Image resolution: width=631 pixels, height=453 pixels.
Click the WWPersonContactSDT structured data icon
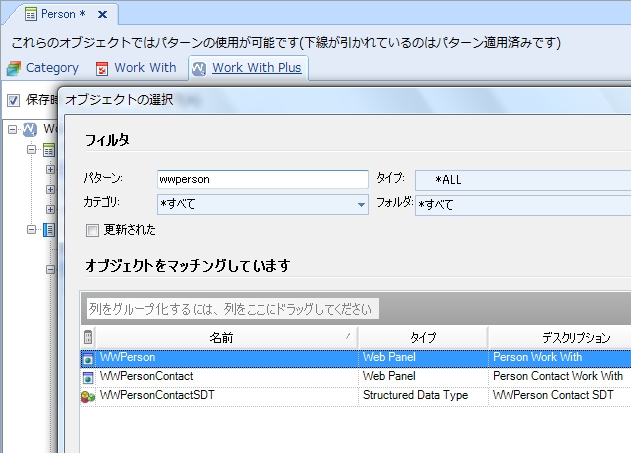pos(88,396)
